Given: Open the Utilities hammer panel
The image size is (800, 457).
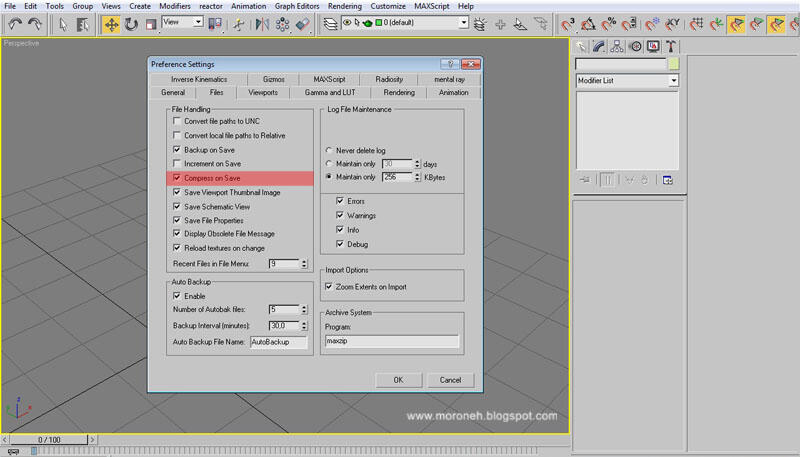Looking at the screenshot, I should click(671, 46).
